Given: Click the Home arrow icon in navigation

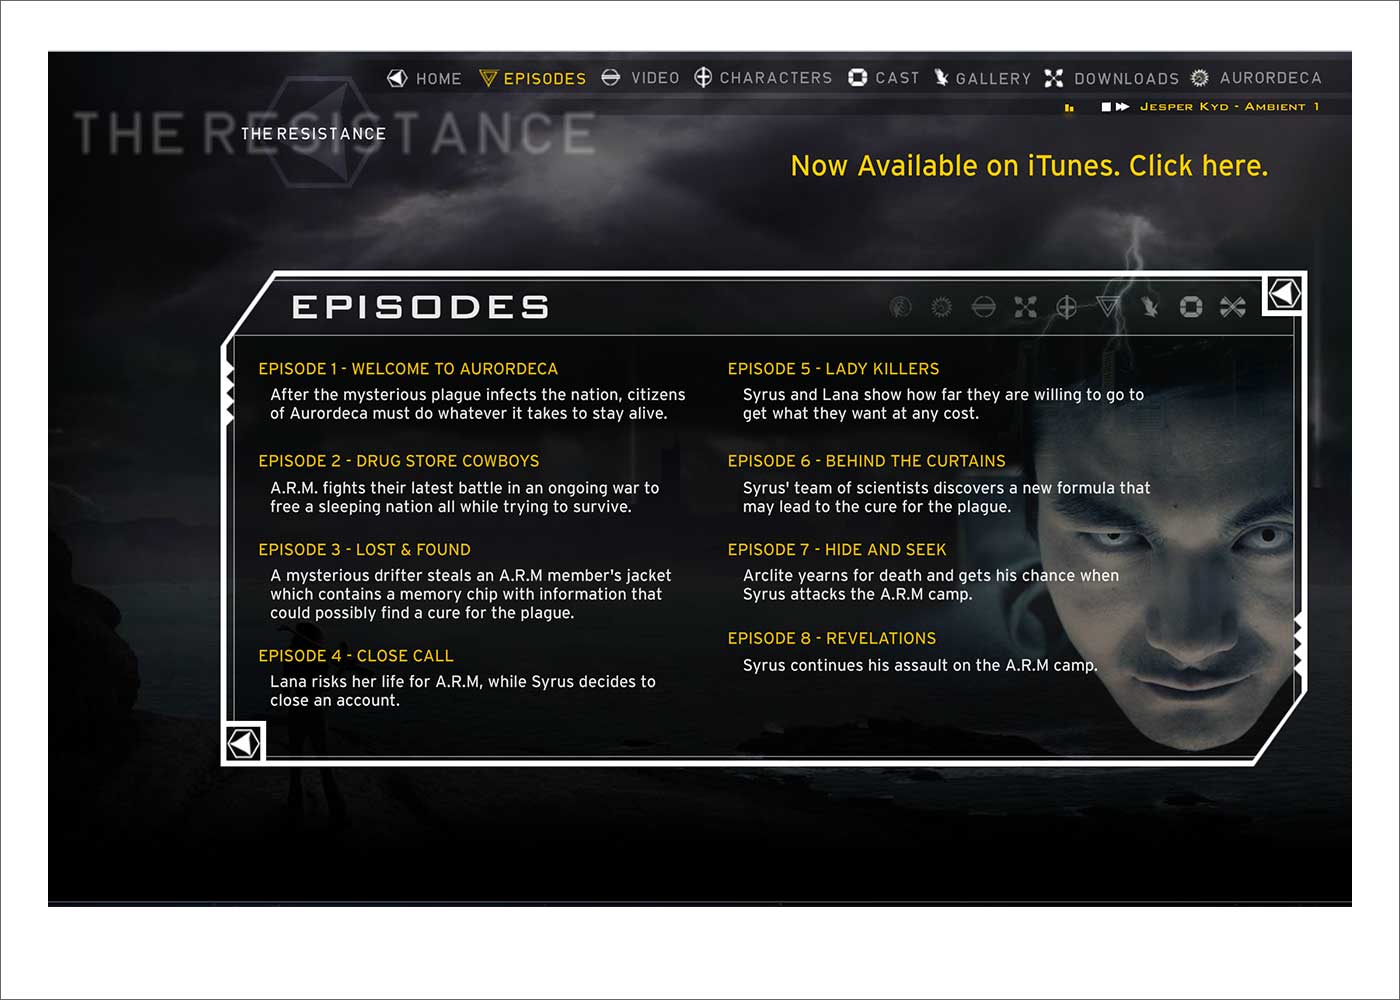Looking at the screenshot, I should point(397,78).
